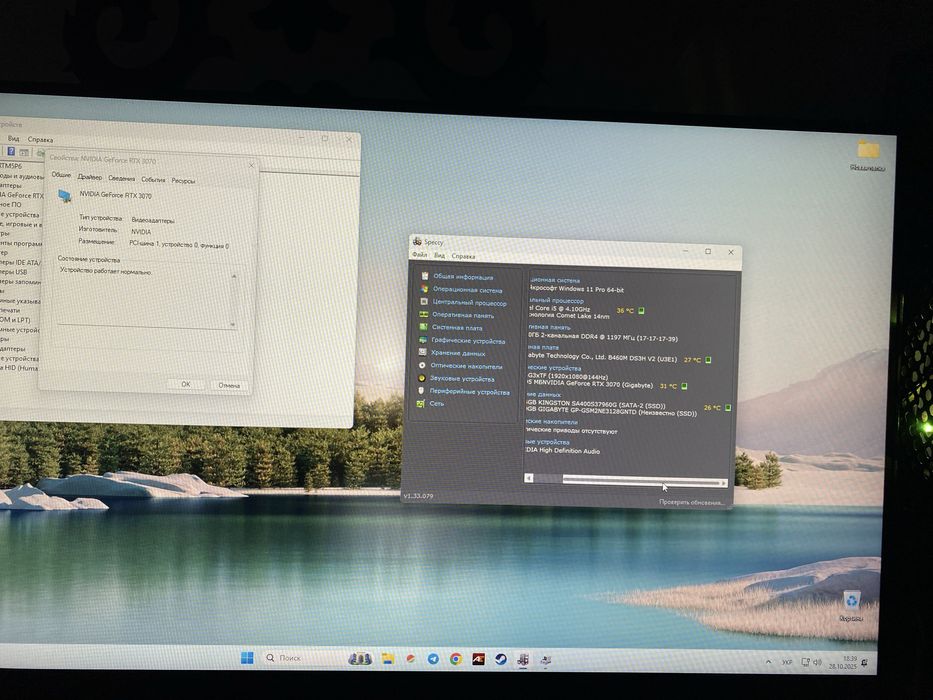Open the Вид menu in Device Manager
Screen dimensions: 933x700
[x=13, y=139]
